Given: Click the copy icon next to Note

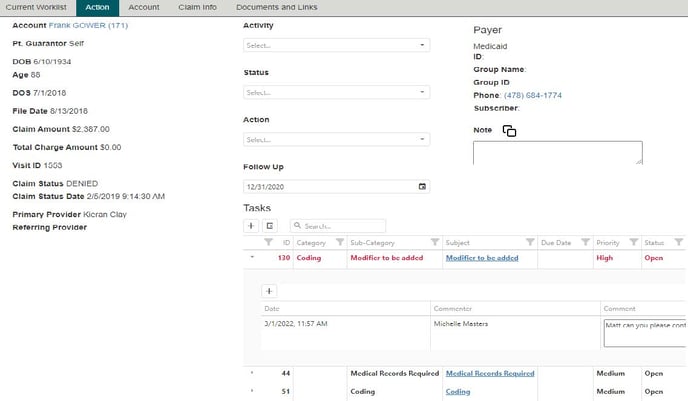Looking at the screenshot, I should coord(509,131).
